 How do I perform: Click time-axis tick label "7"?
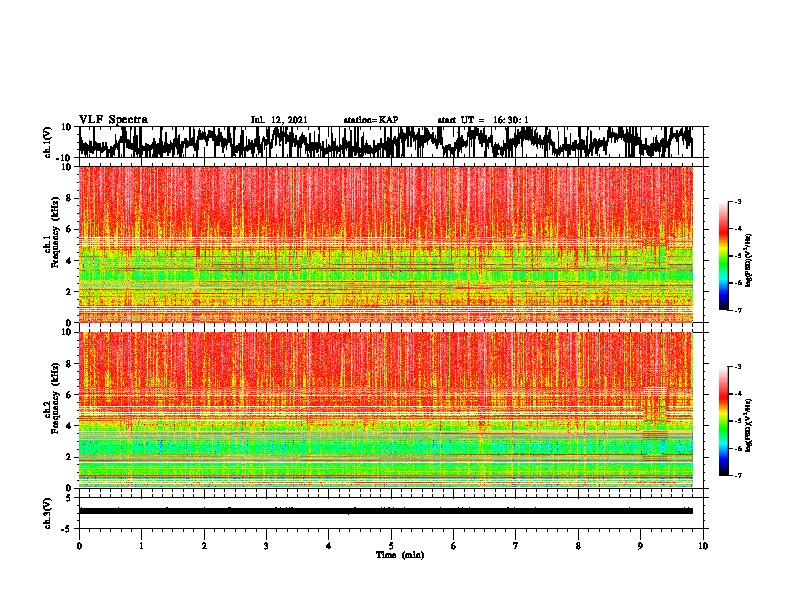516,546
